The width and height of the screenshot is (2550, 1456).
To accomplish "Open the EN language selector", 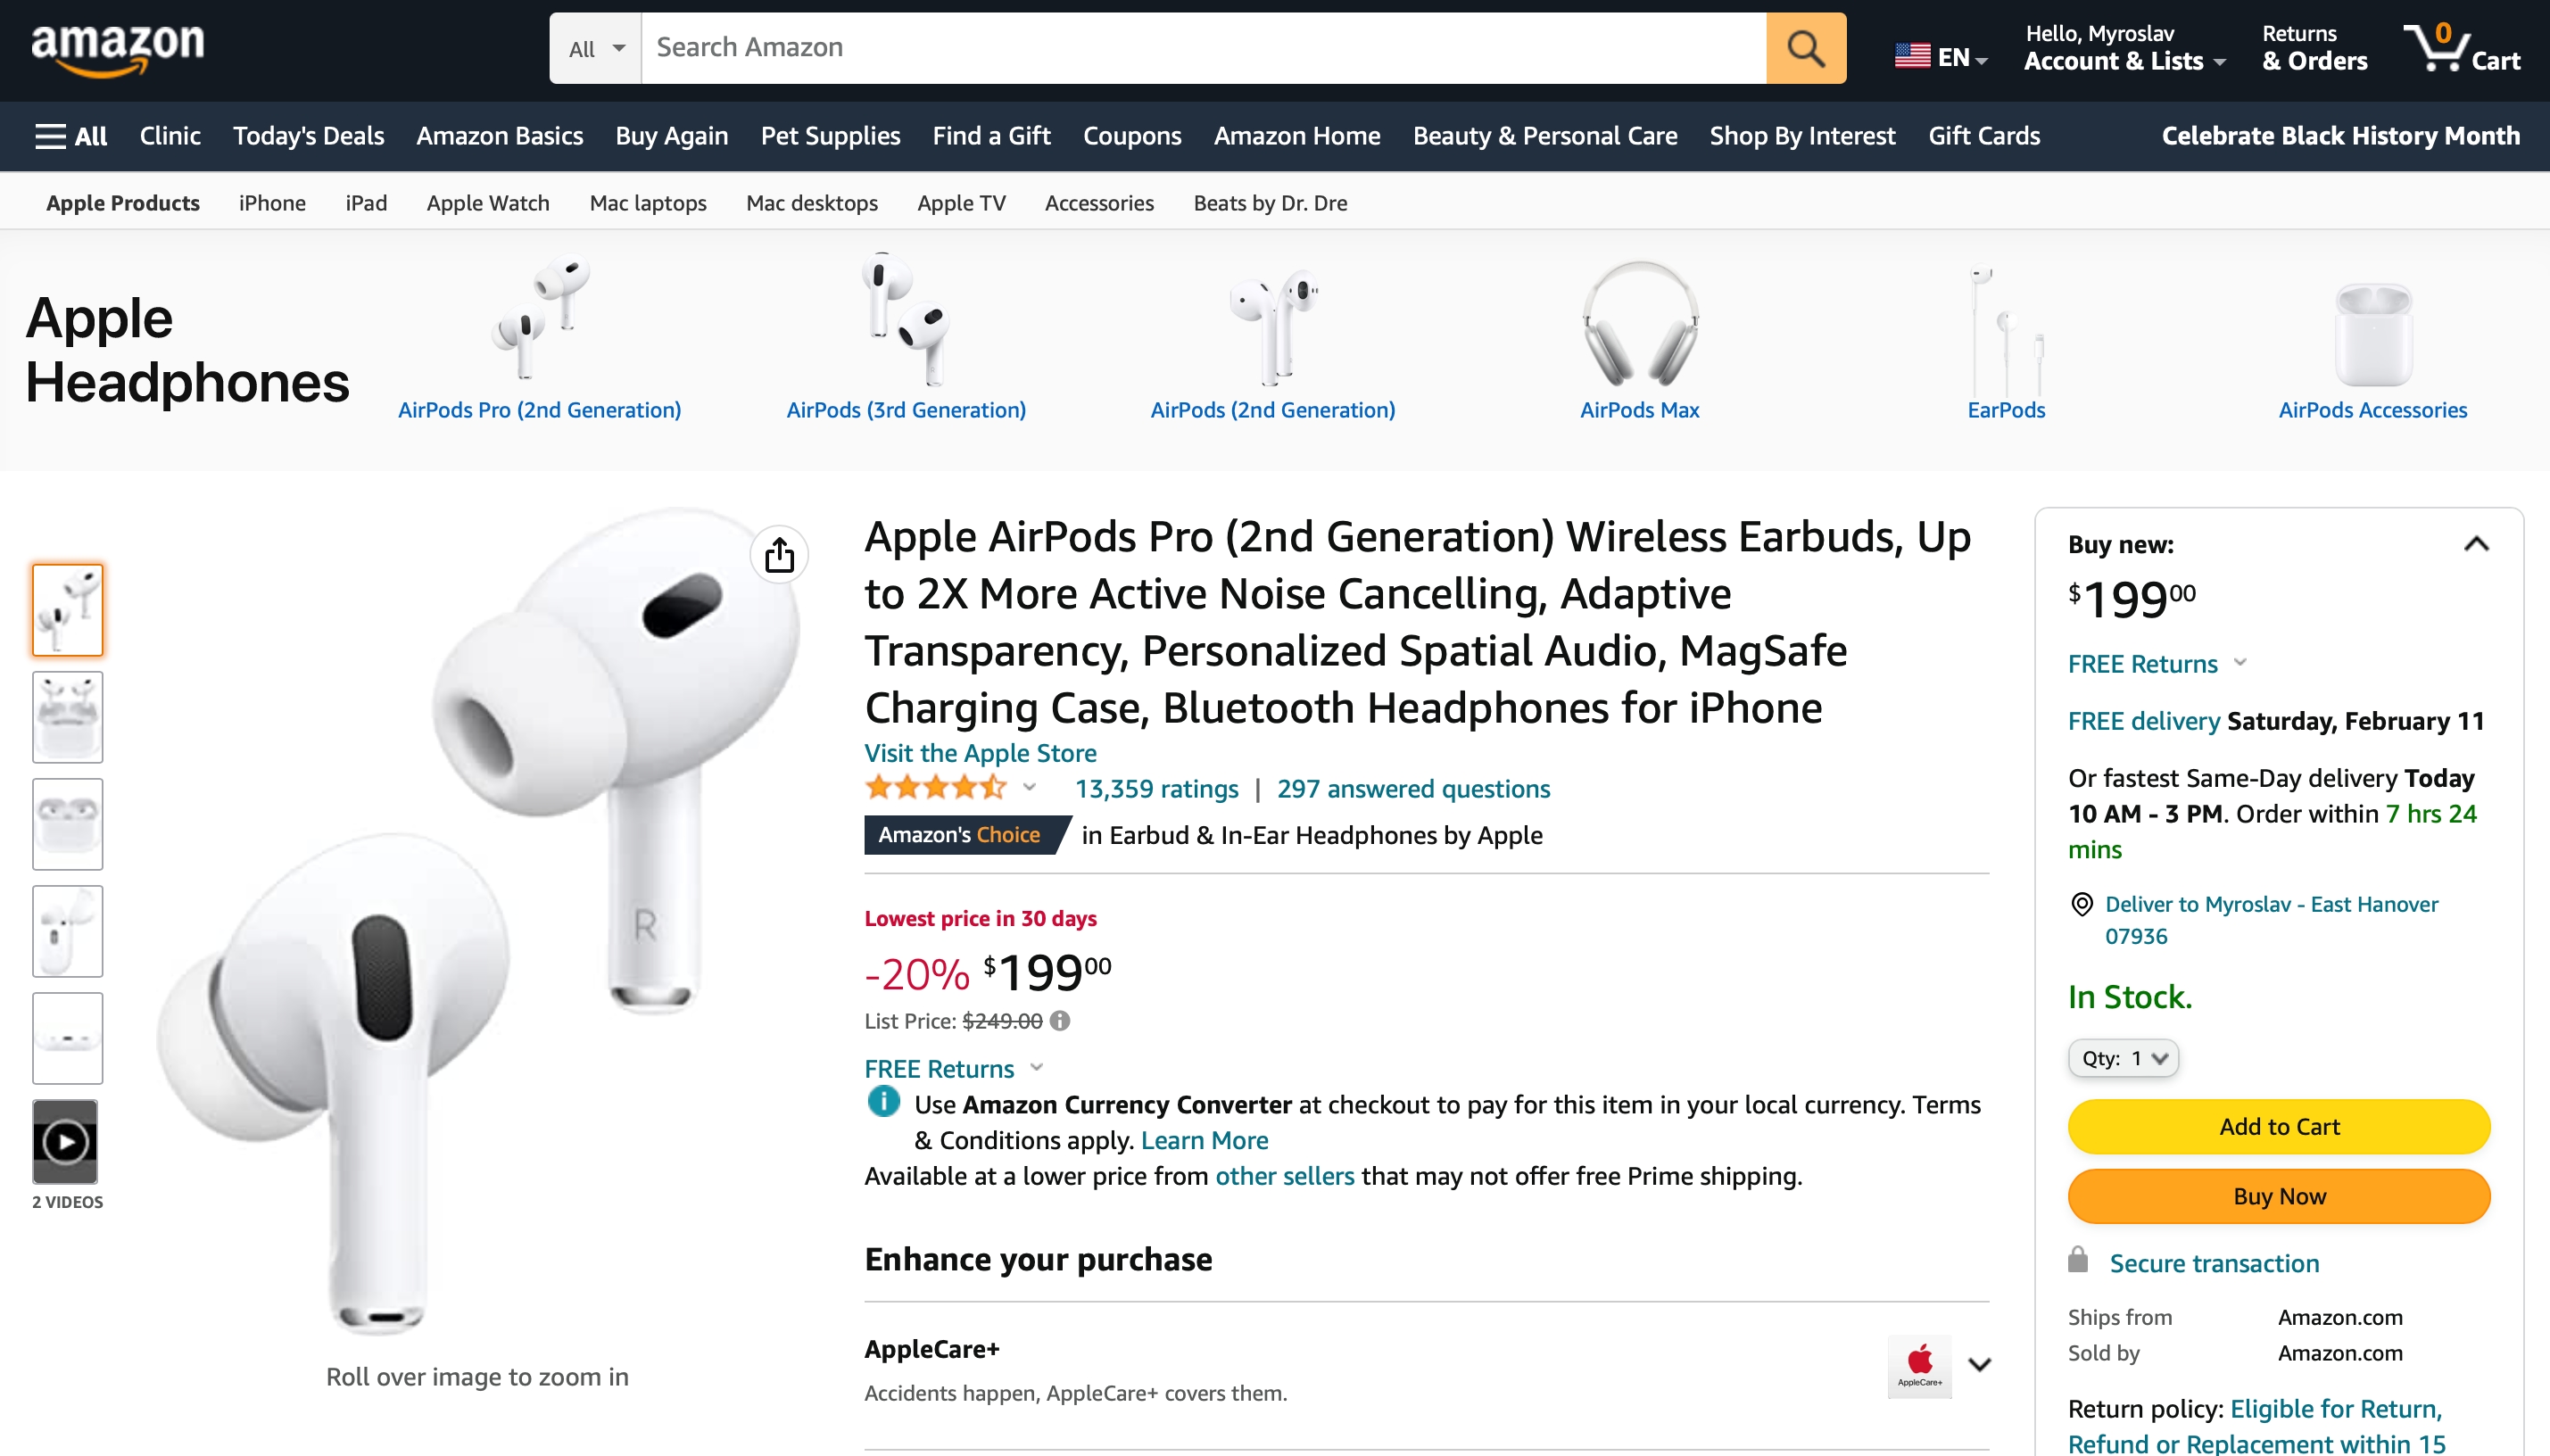I will (x=1940, y=57).
